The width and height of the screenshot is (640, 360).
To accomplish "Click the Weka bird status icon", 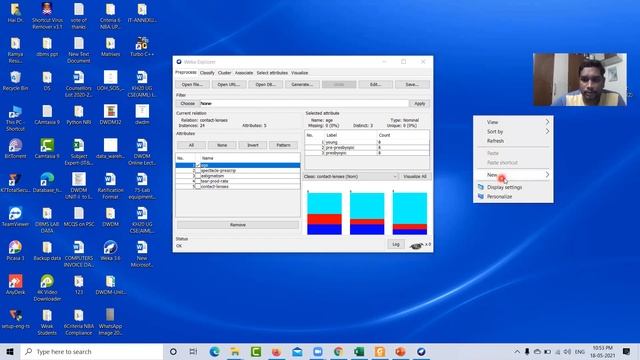I will click(416, 245).
